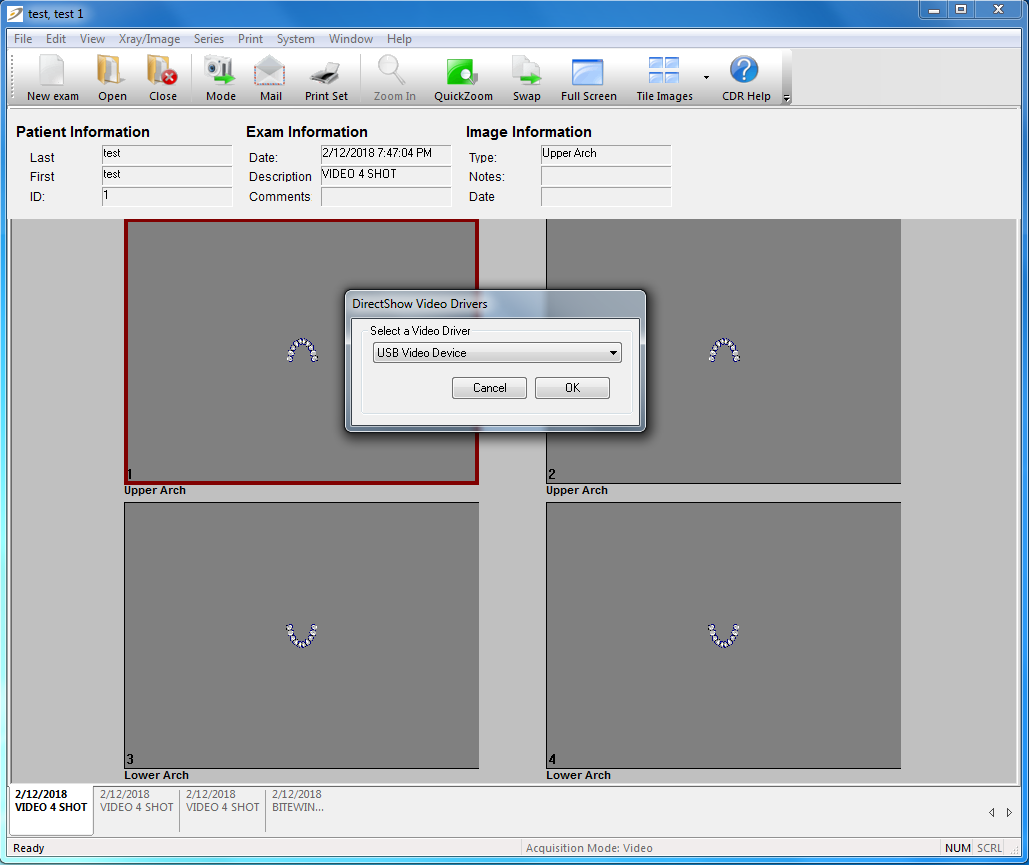Minimize the test, test 1 window
Image resolution: width=1029 pixels, height=865 pixels.
(933, 10)
